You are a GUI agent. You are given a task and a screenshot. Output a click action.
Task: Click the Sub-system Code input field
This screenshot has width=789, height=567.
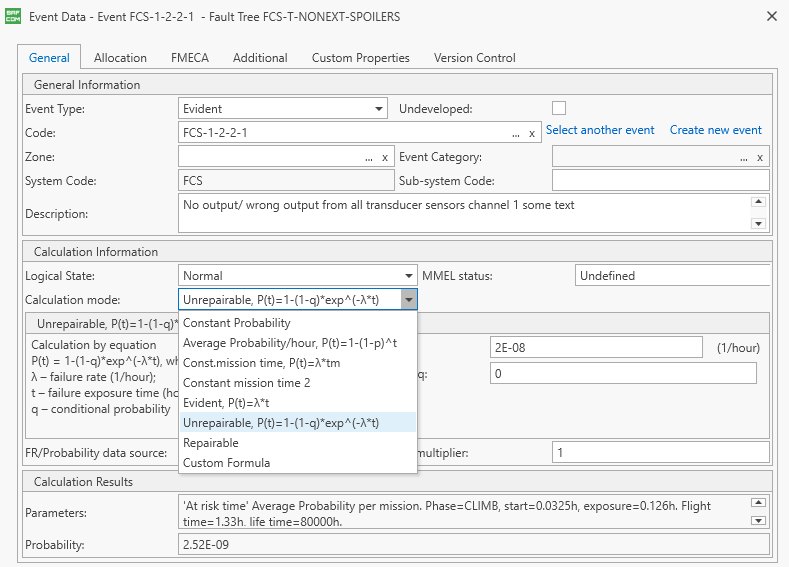point(660,181)
